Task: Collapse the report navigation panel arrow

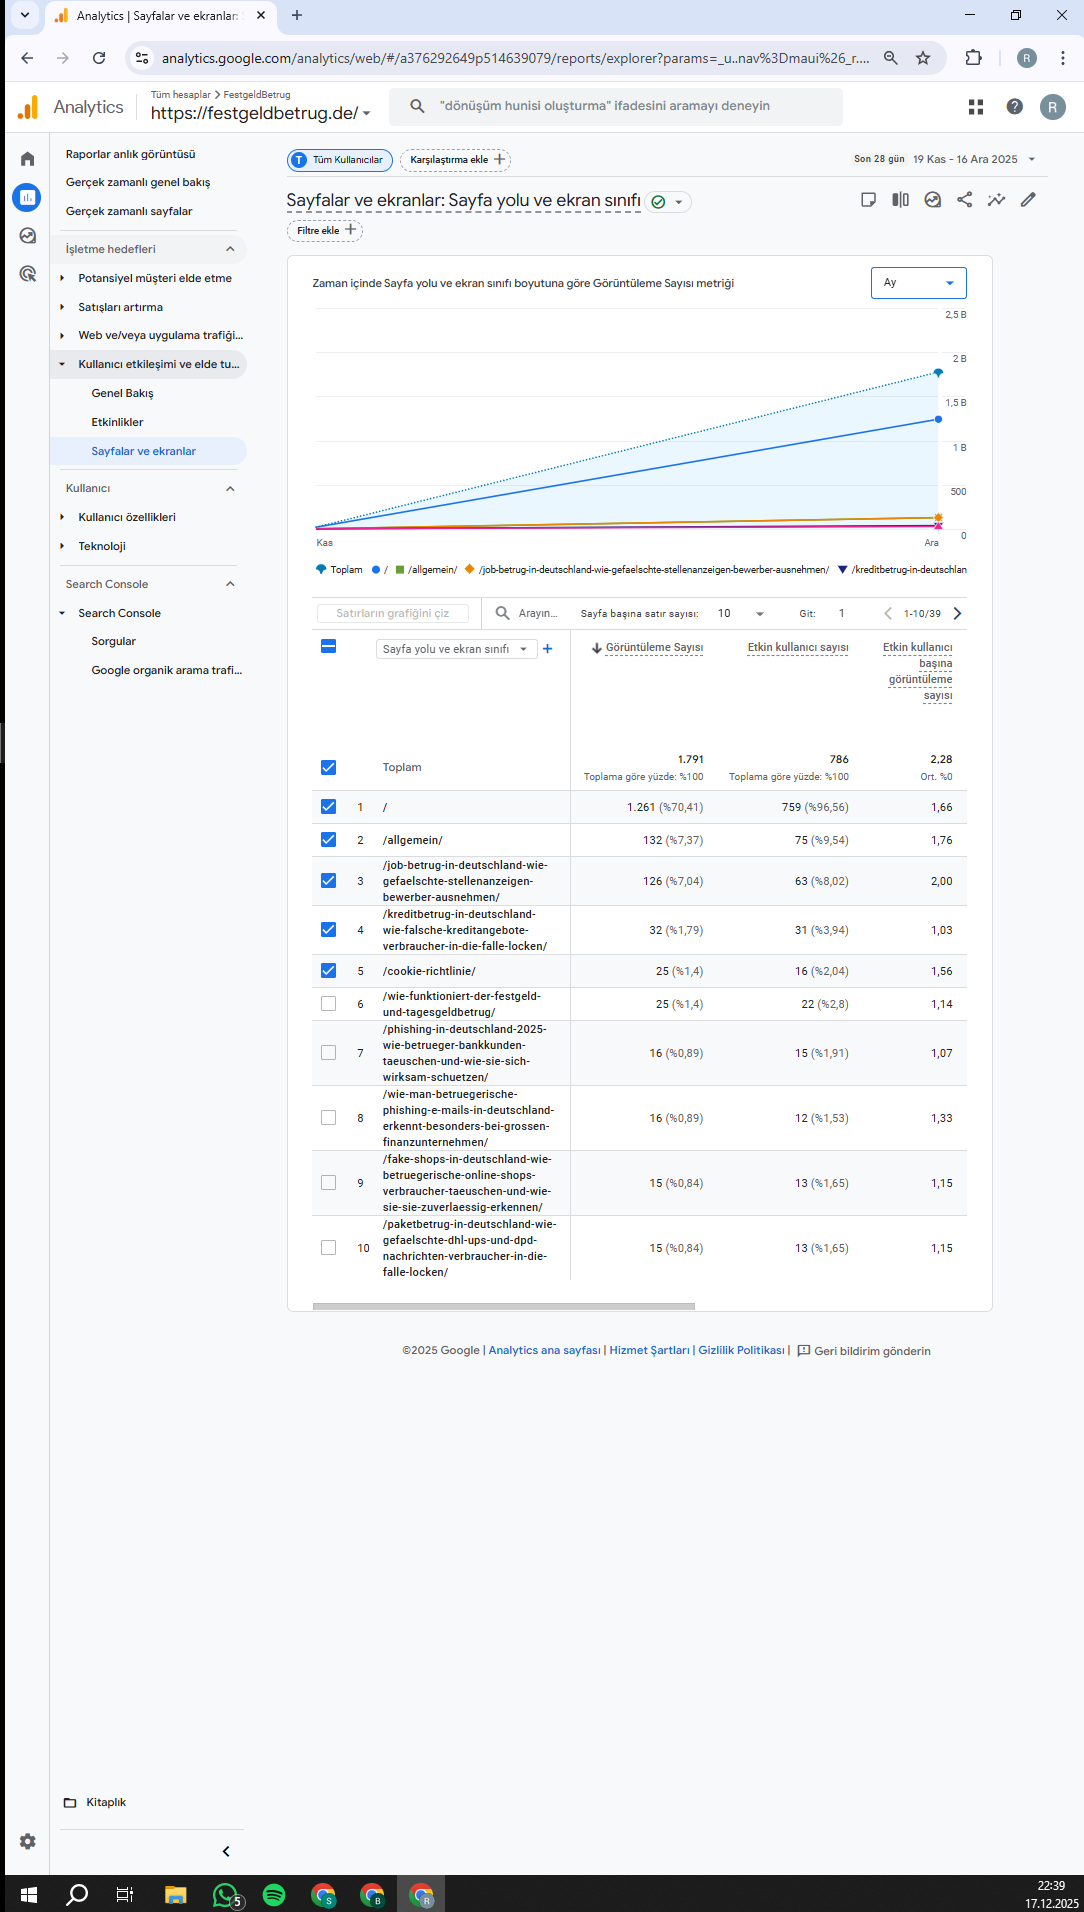Action: 226,1851
